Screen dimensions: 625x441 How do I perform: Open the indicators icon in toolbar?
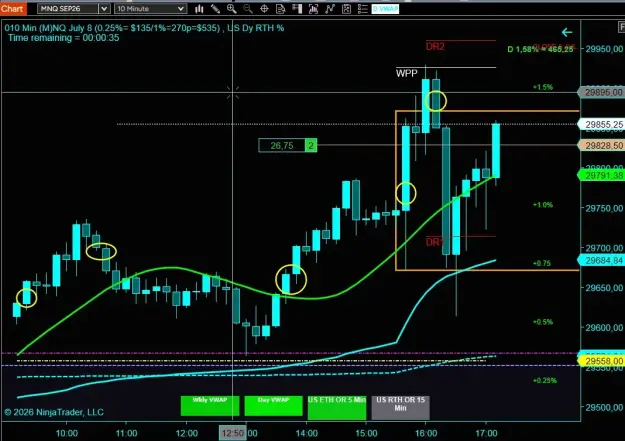point(313,9)
